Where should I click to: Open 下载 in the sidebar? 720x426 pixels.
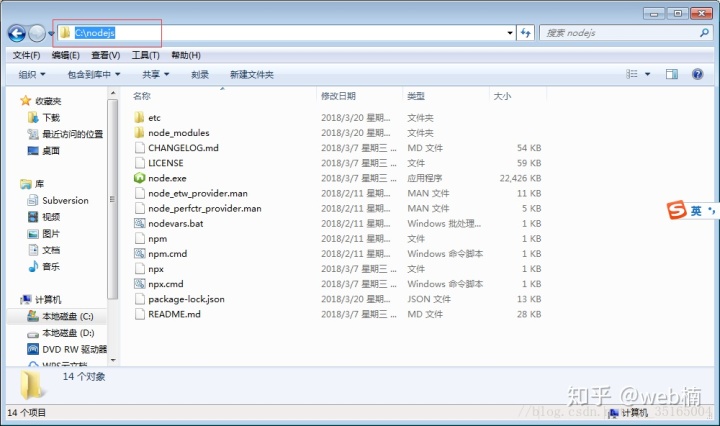tap(51, 118)
